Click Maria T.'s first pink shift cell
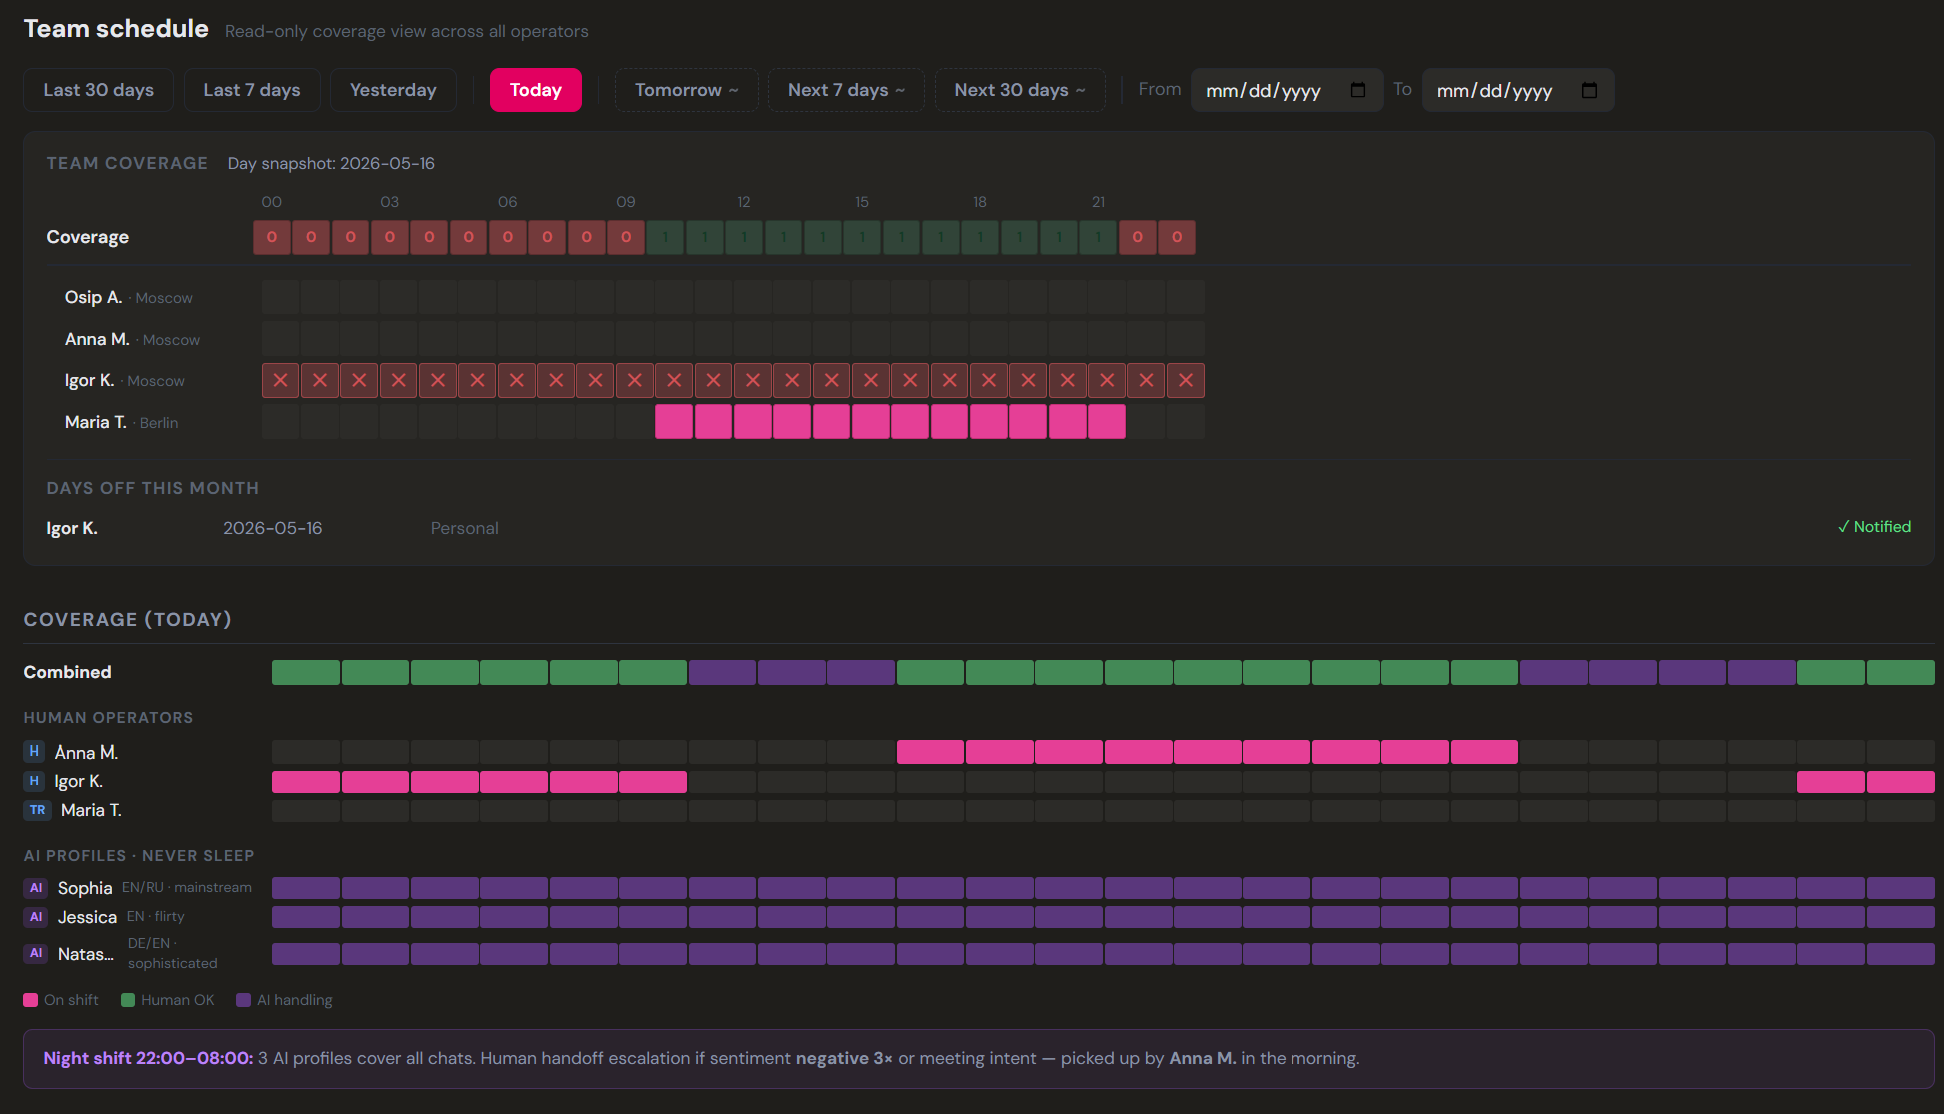This screenshot has height=1114, width=1944. pyautogui.click(x=674, y=422)
